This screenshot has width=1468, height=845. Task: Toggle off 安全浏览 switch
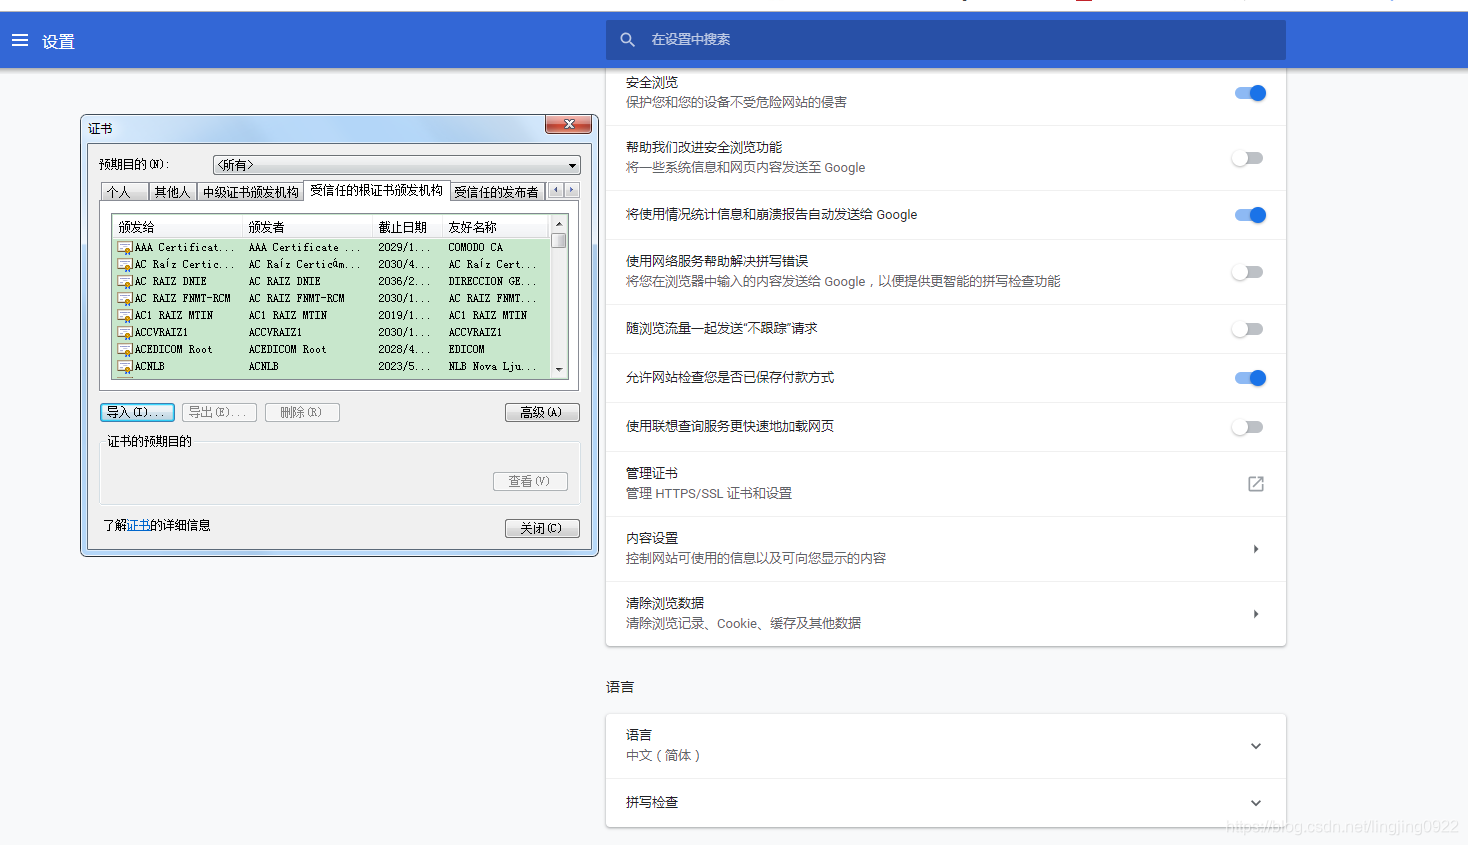[x=1250, y=93]
